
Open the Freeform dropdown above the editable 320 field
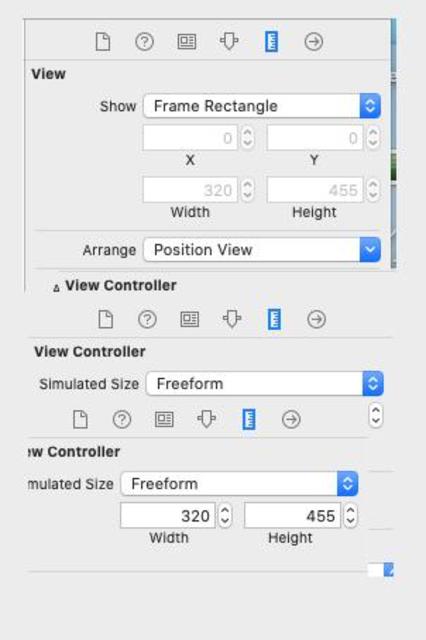[x=240, y=484]
